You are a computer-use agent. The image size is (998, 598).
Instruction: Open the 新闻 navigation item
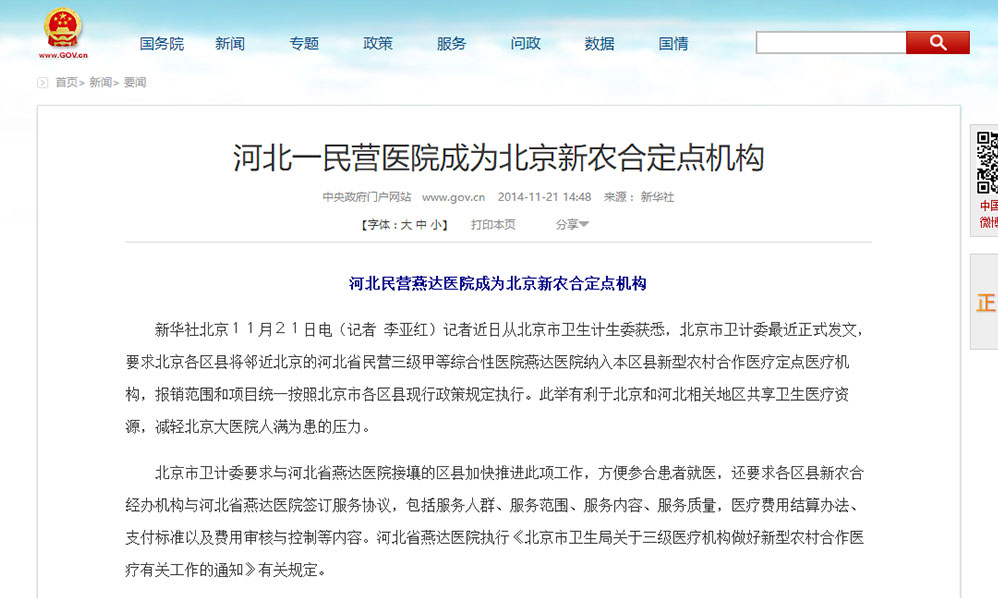coord(230,44)
